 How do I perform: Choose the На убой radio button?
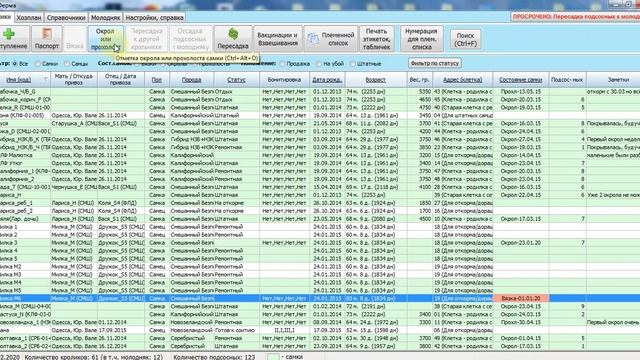point(319,64)
